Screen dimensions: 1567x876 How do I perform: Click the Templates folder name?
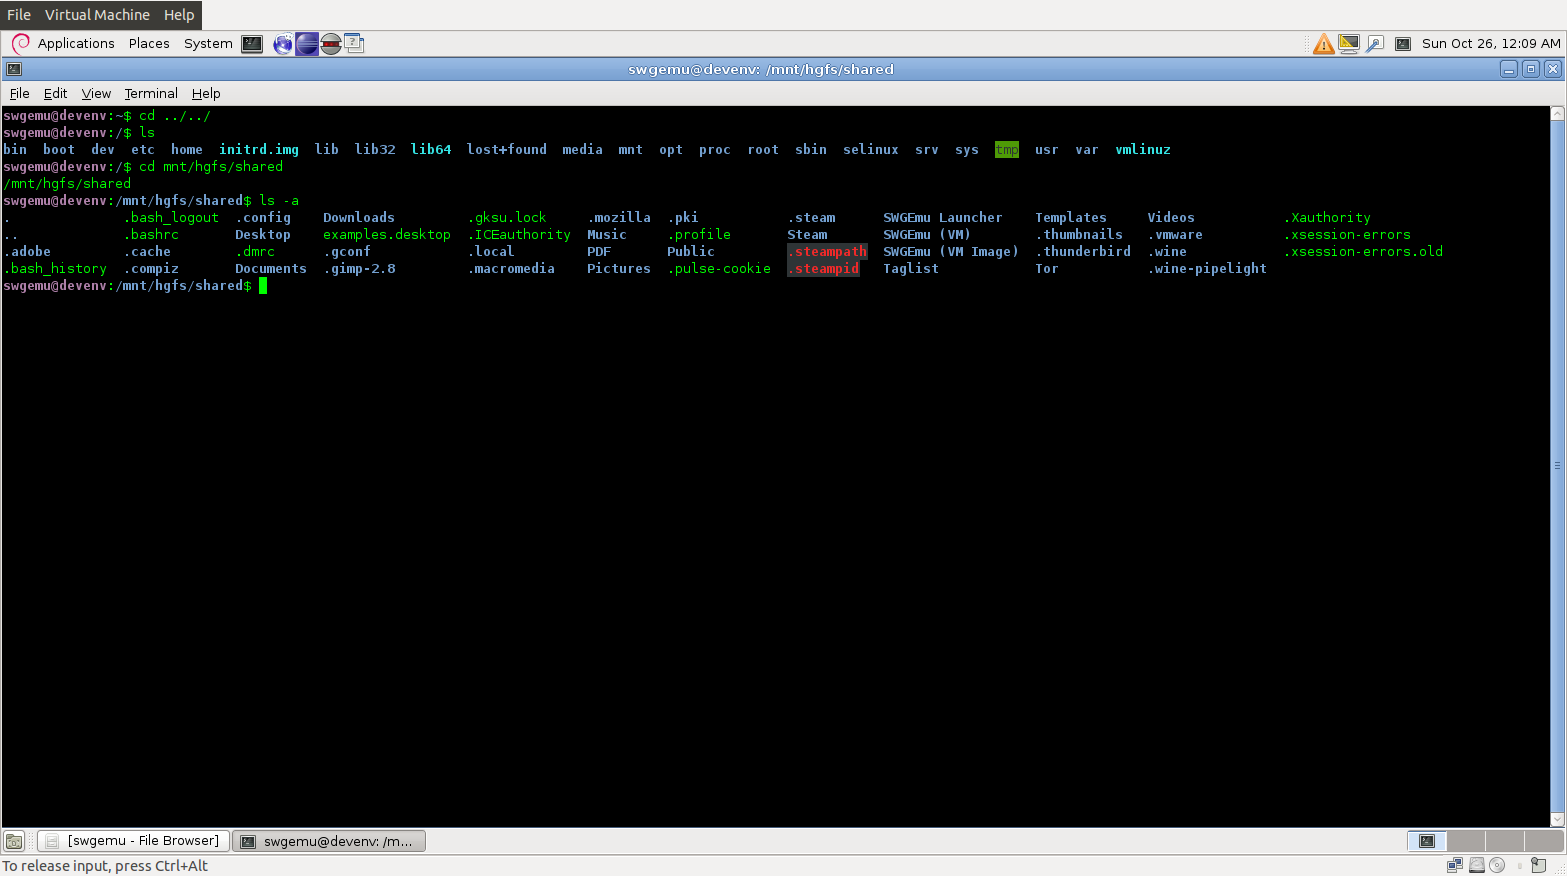tap(1071, 218)
